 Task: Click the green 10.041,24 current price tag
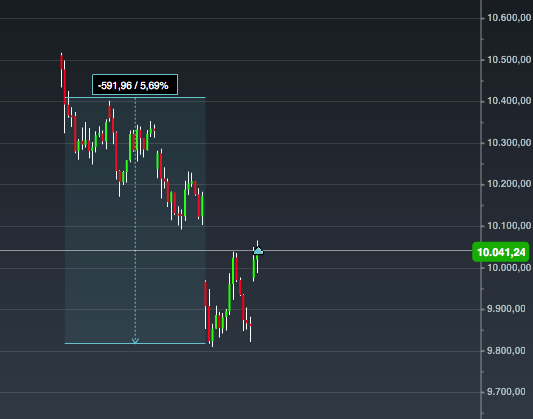(x=500, y=252)
